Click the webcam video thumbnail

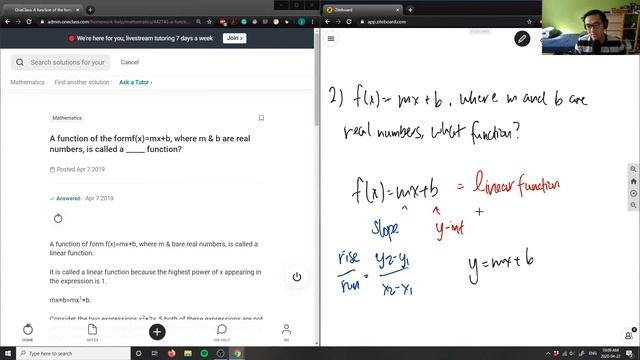point(591,27)
